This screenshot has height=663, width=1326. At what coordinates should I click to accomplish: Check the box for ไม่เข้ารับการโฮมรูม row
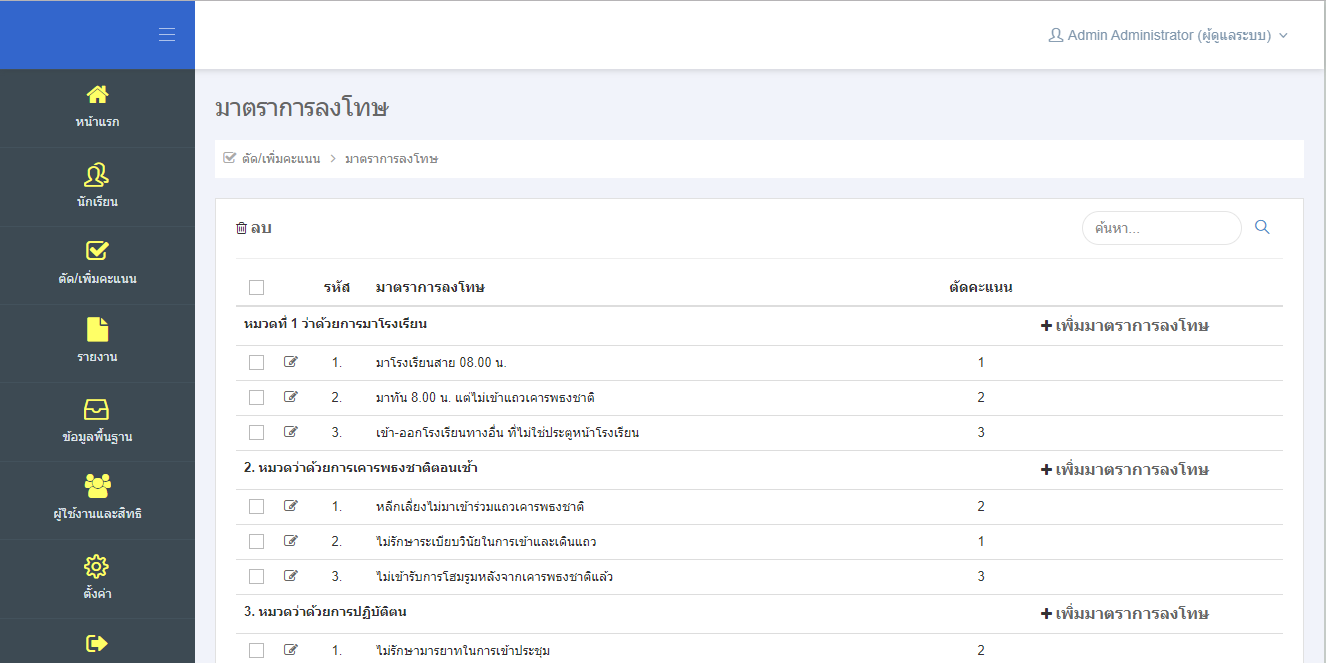[256, 577]
